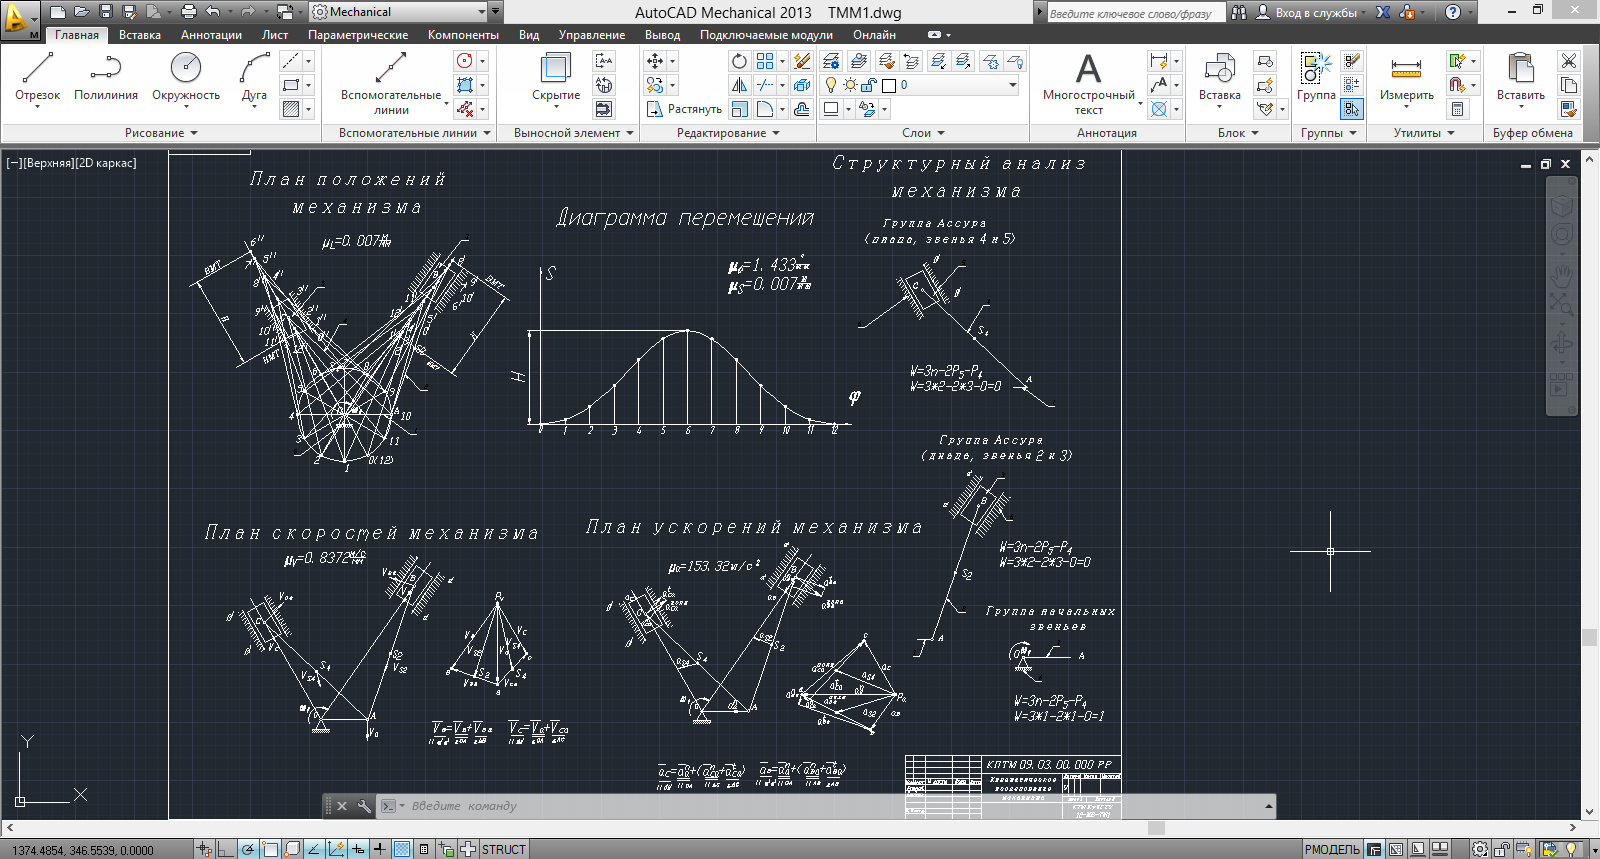Click the Многострочный текст tool
Viewport: 1600px width, 859px height.
point(1088,84)
